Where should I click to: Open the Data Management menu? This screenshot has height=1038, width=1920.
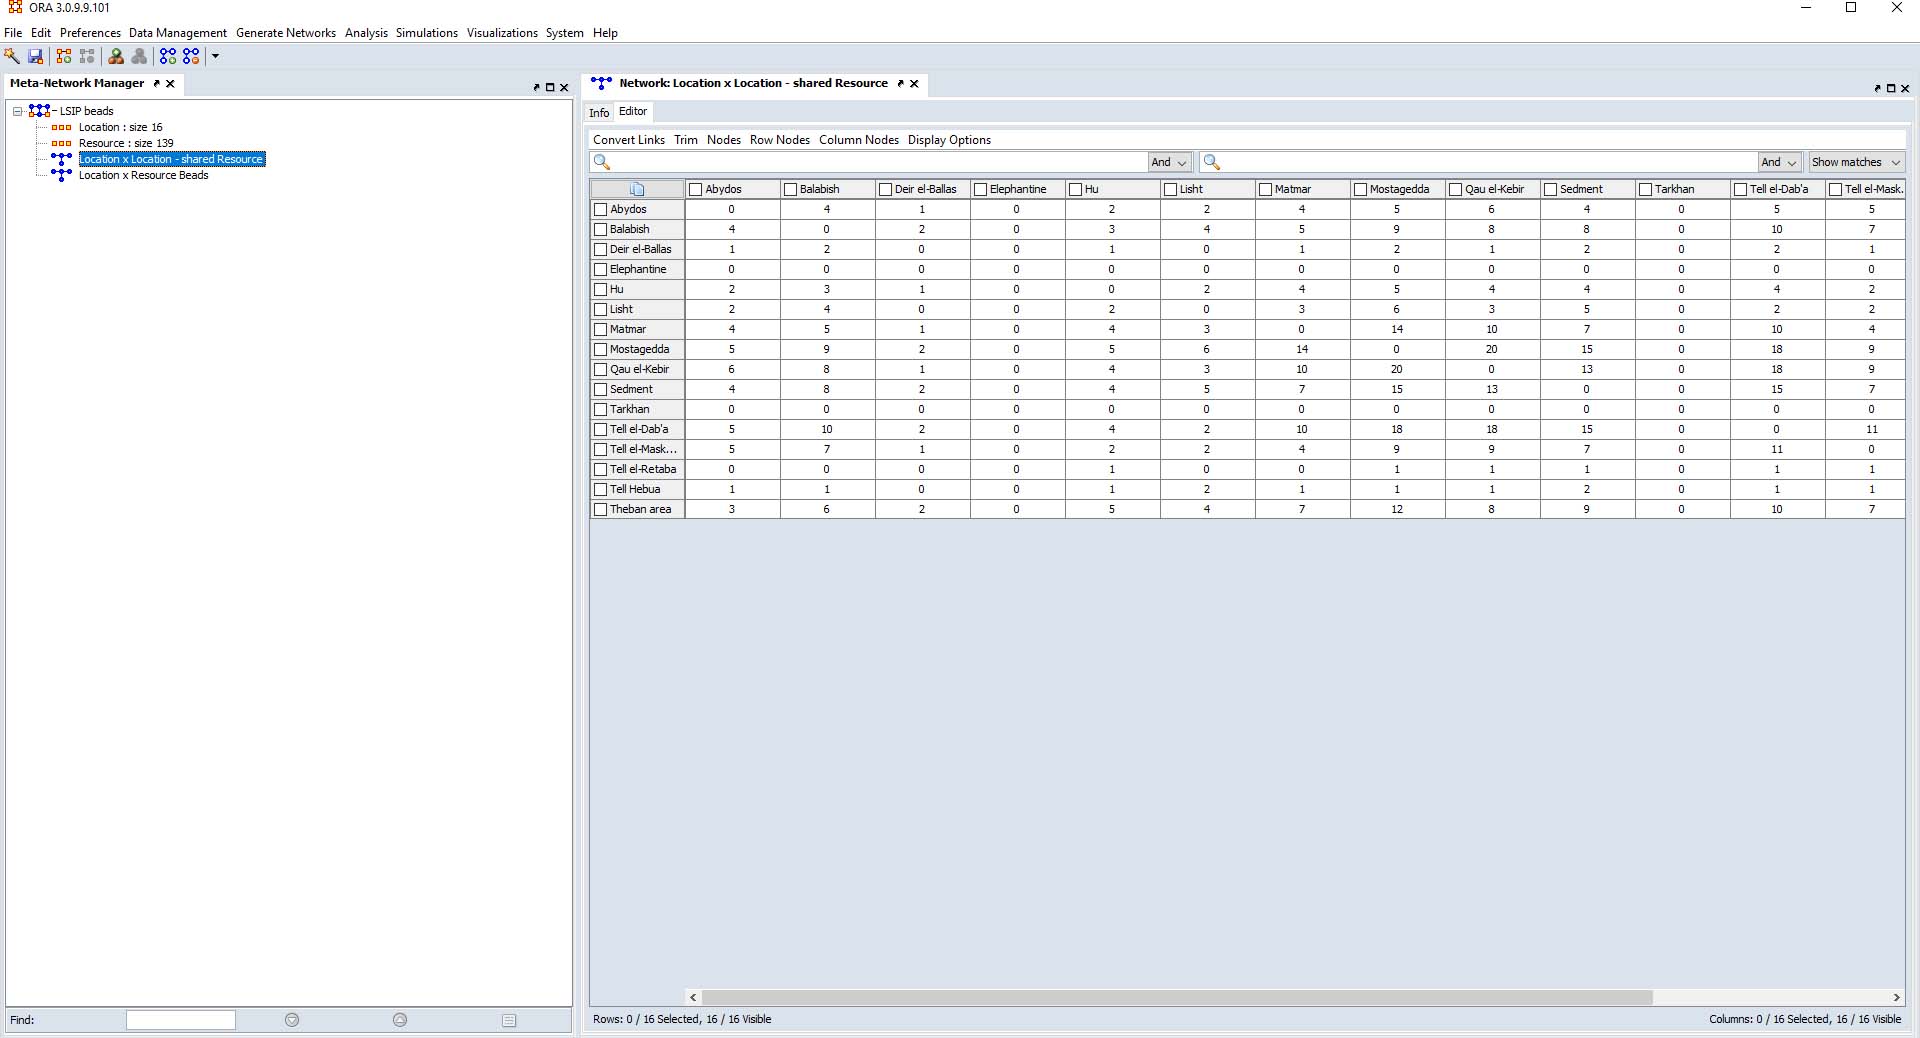178,33
